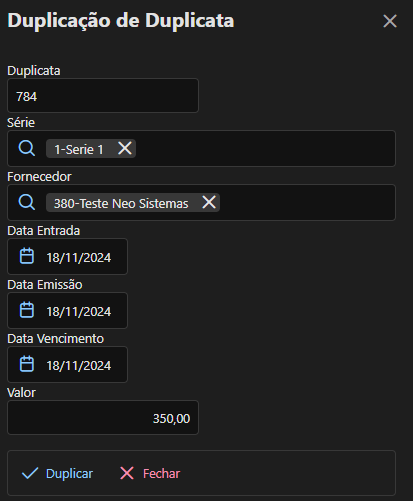413x501 pixels.
Task: Remove the 1-Serie 1 tag
Action: [x=125, y=148]
